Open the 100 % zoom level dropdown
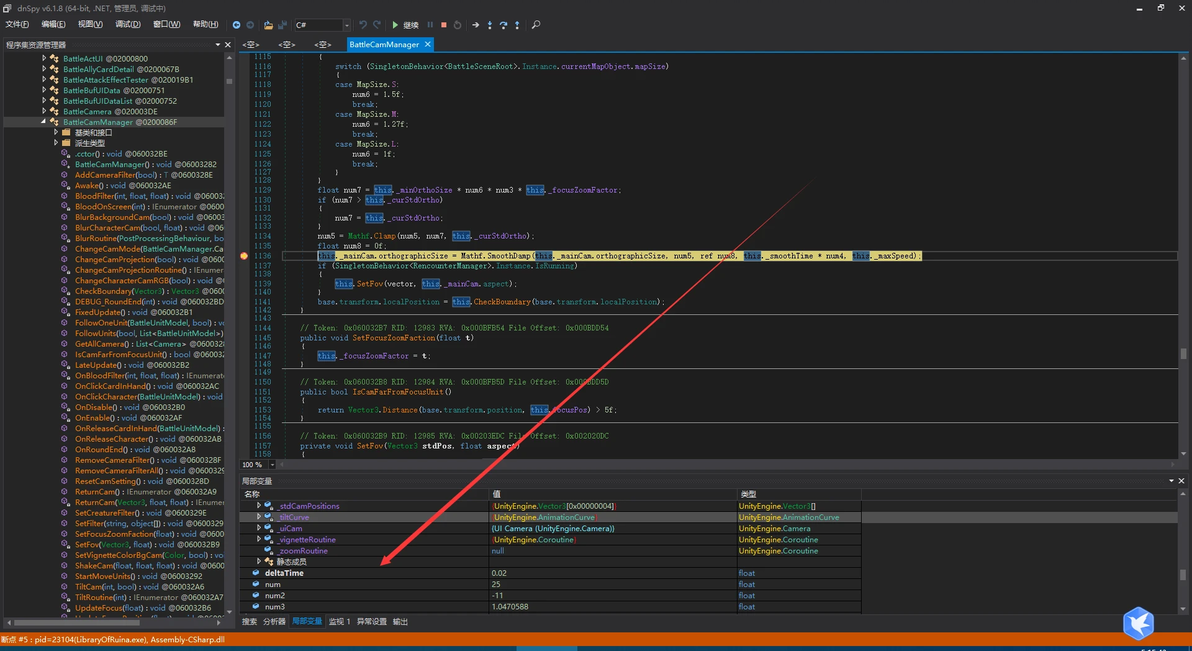Image resolution: width=1192 pixels, height=651 pixels. click(271, 465)
